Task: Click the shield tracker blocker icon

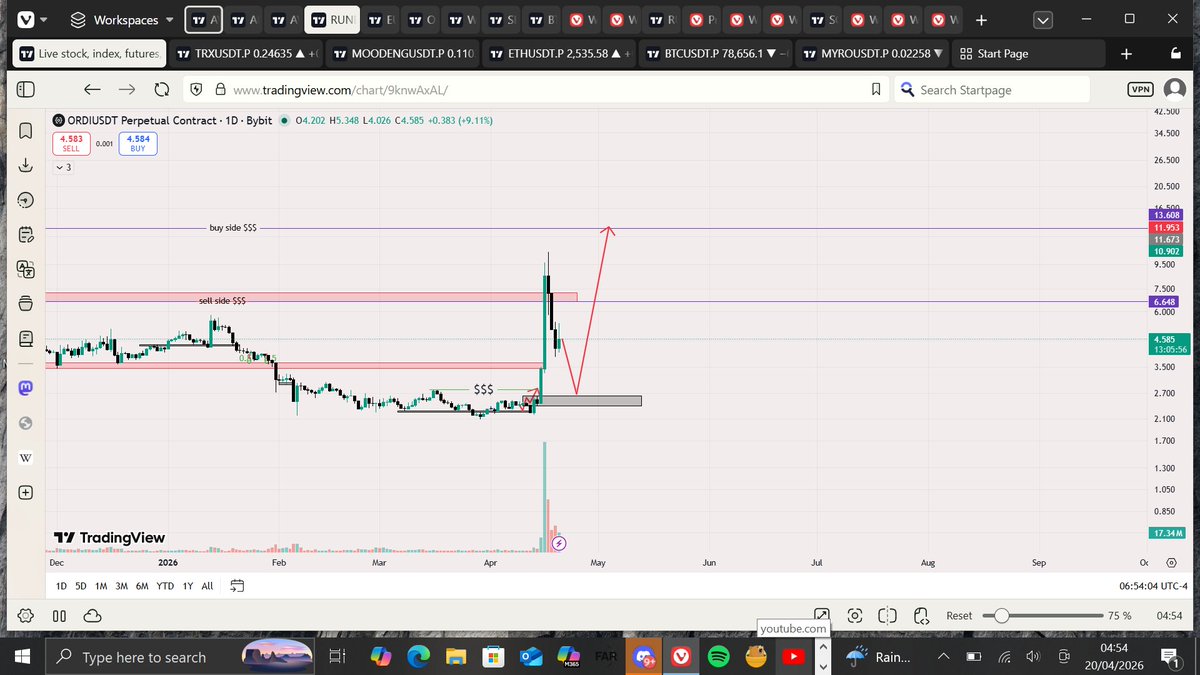Action: click(194, 89)
